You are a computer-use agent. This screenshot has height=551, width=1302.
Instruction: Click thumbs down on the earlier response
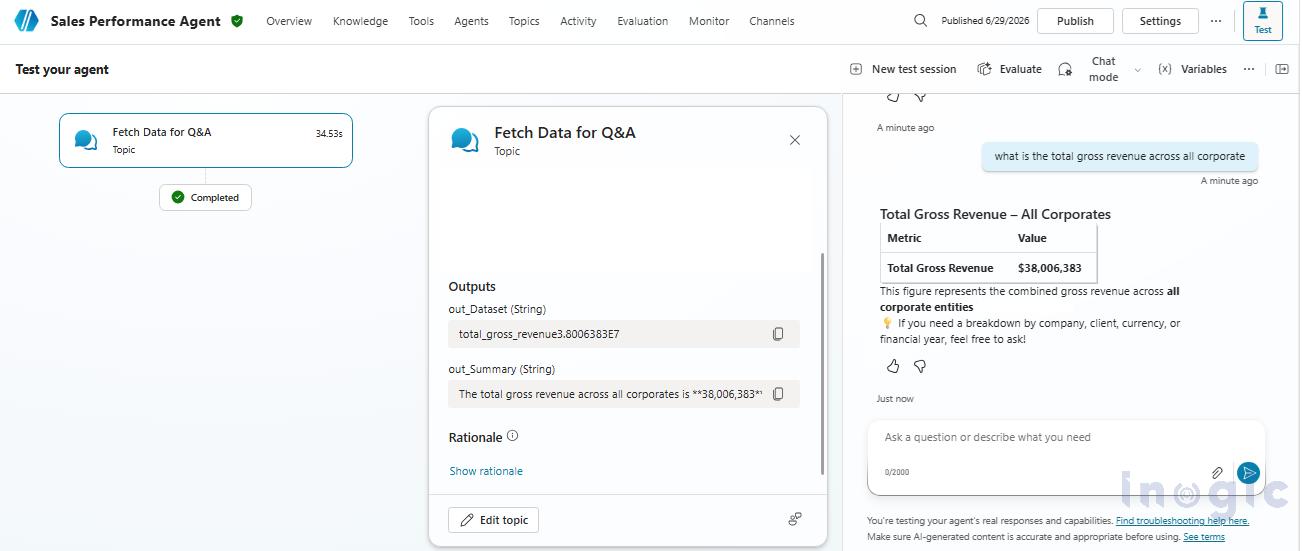tap(920, 96)
